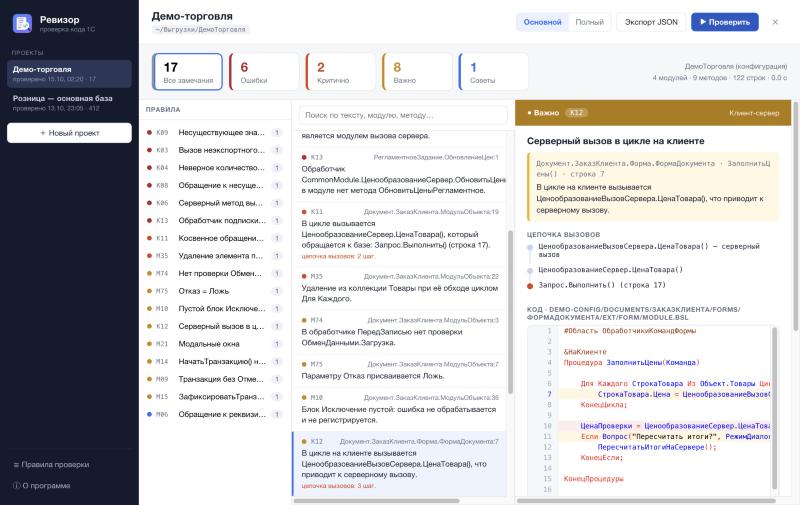The image size is (800, 505).
Task: Select rule K09 Несуществующее зна...
Action: 214,133
